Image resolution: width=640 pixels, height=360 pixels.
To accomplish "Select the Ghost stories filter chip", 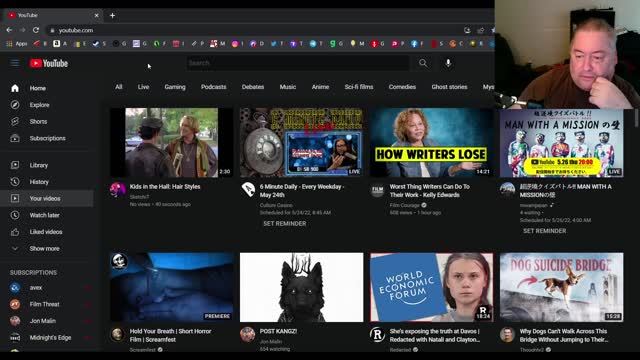I will click(x=449, y=87).
